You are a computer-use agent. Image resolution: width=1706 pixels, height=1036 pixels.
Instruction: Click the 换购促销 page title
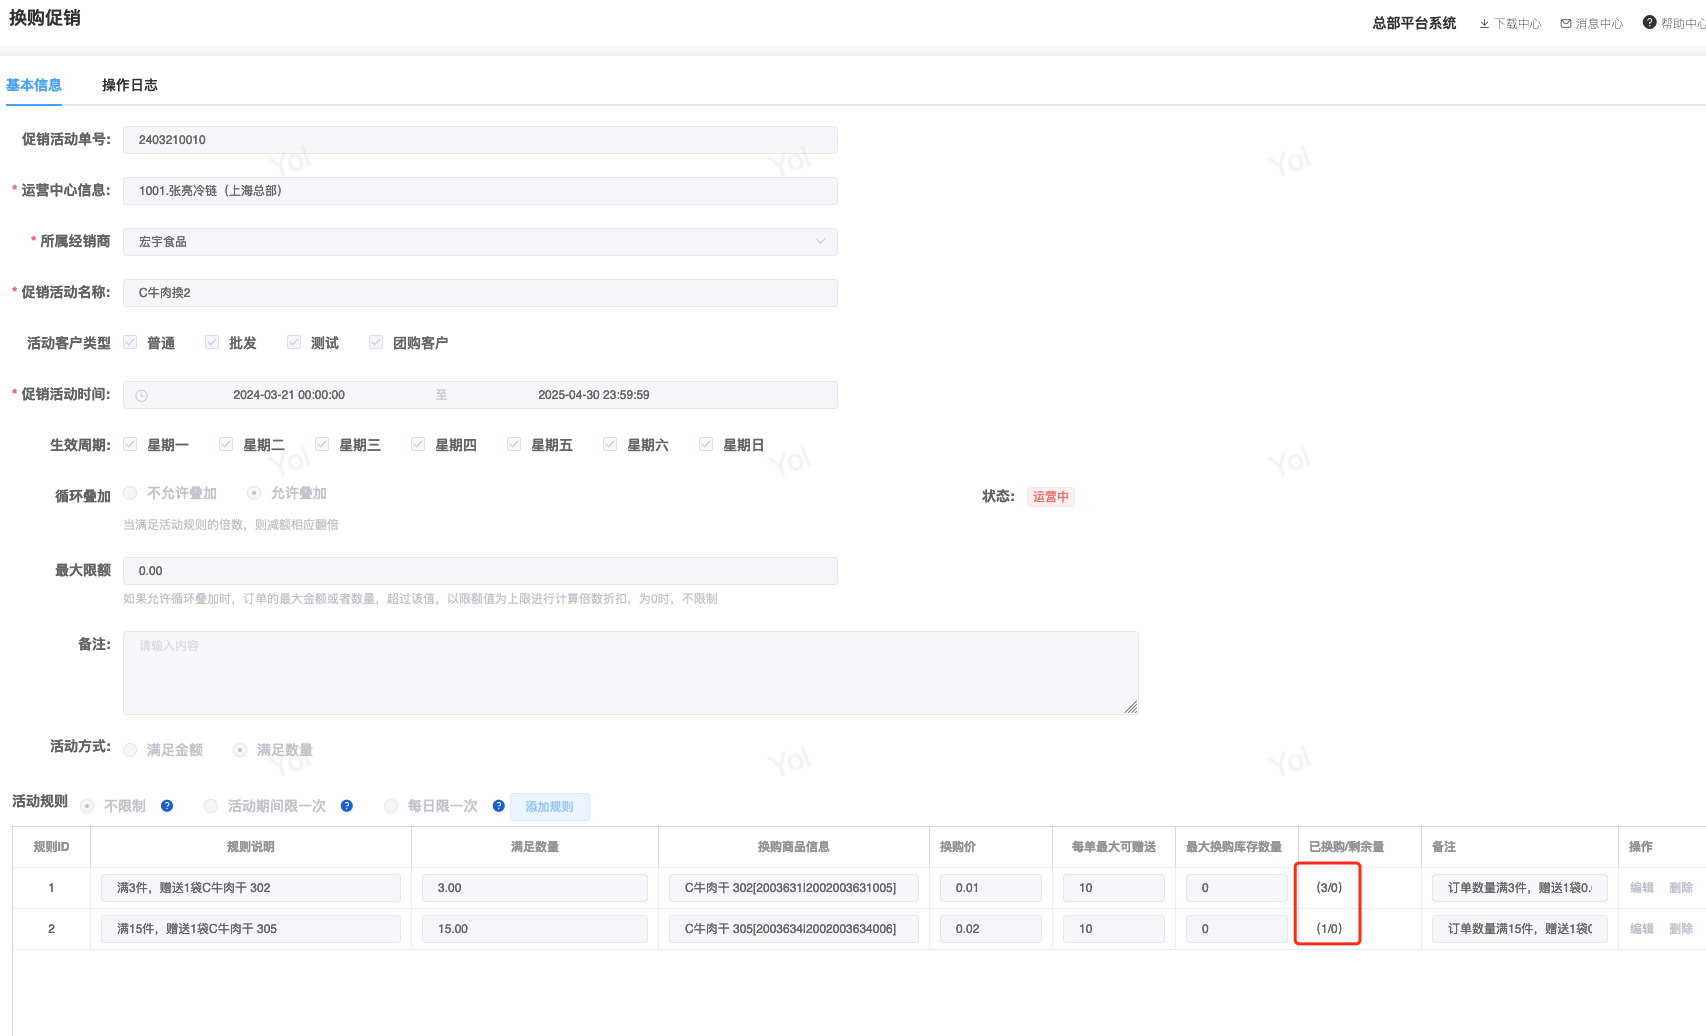[45, 18]
